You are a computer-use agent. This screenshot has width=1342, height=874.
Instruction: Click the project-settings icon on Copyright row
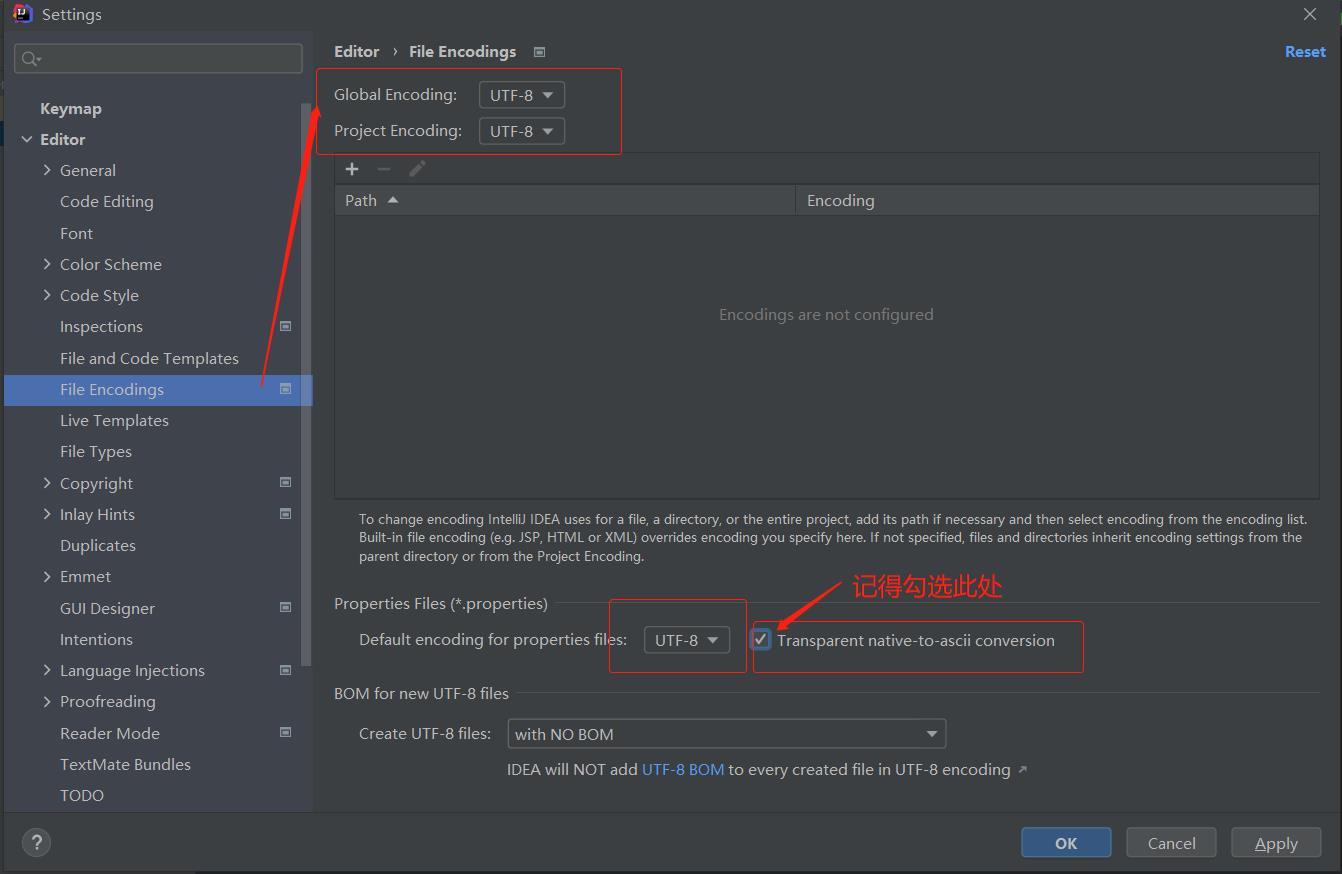pyautogui.click(x=285, y=482)
